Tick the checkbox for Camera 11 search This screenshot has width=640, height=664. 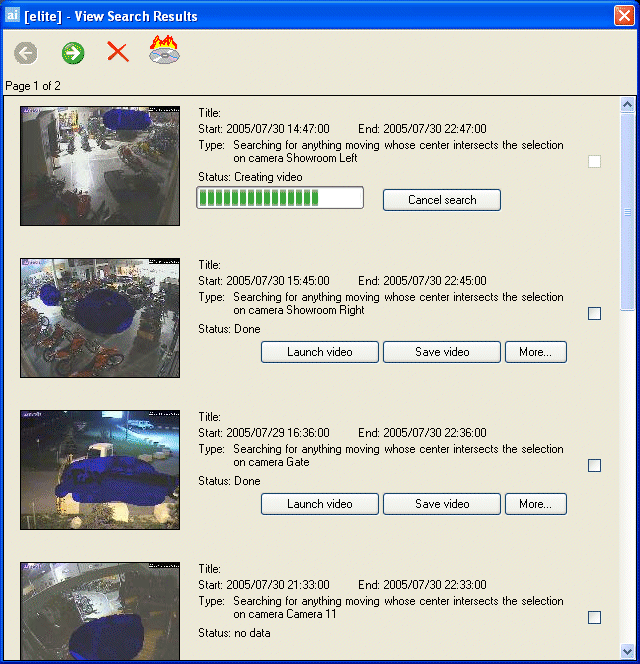(594, 617)
